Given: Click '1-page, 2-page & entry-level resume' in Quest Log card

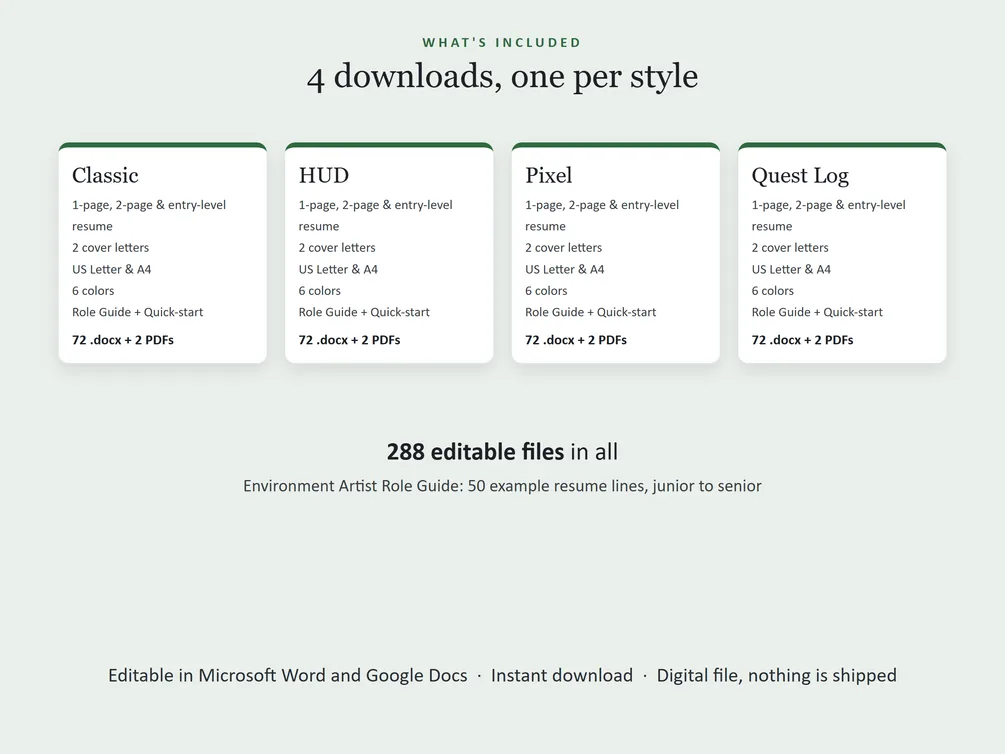Looking at the screenshot, I should [829, 215].
